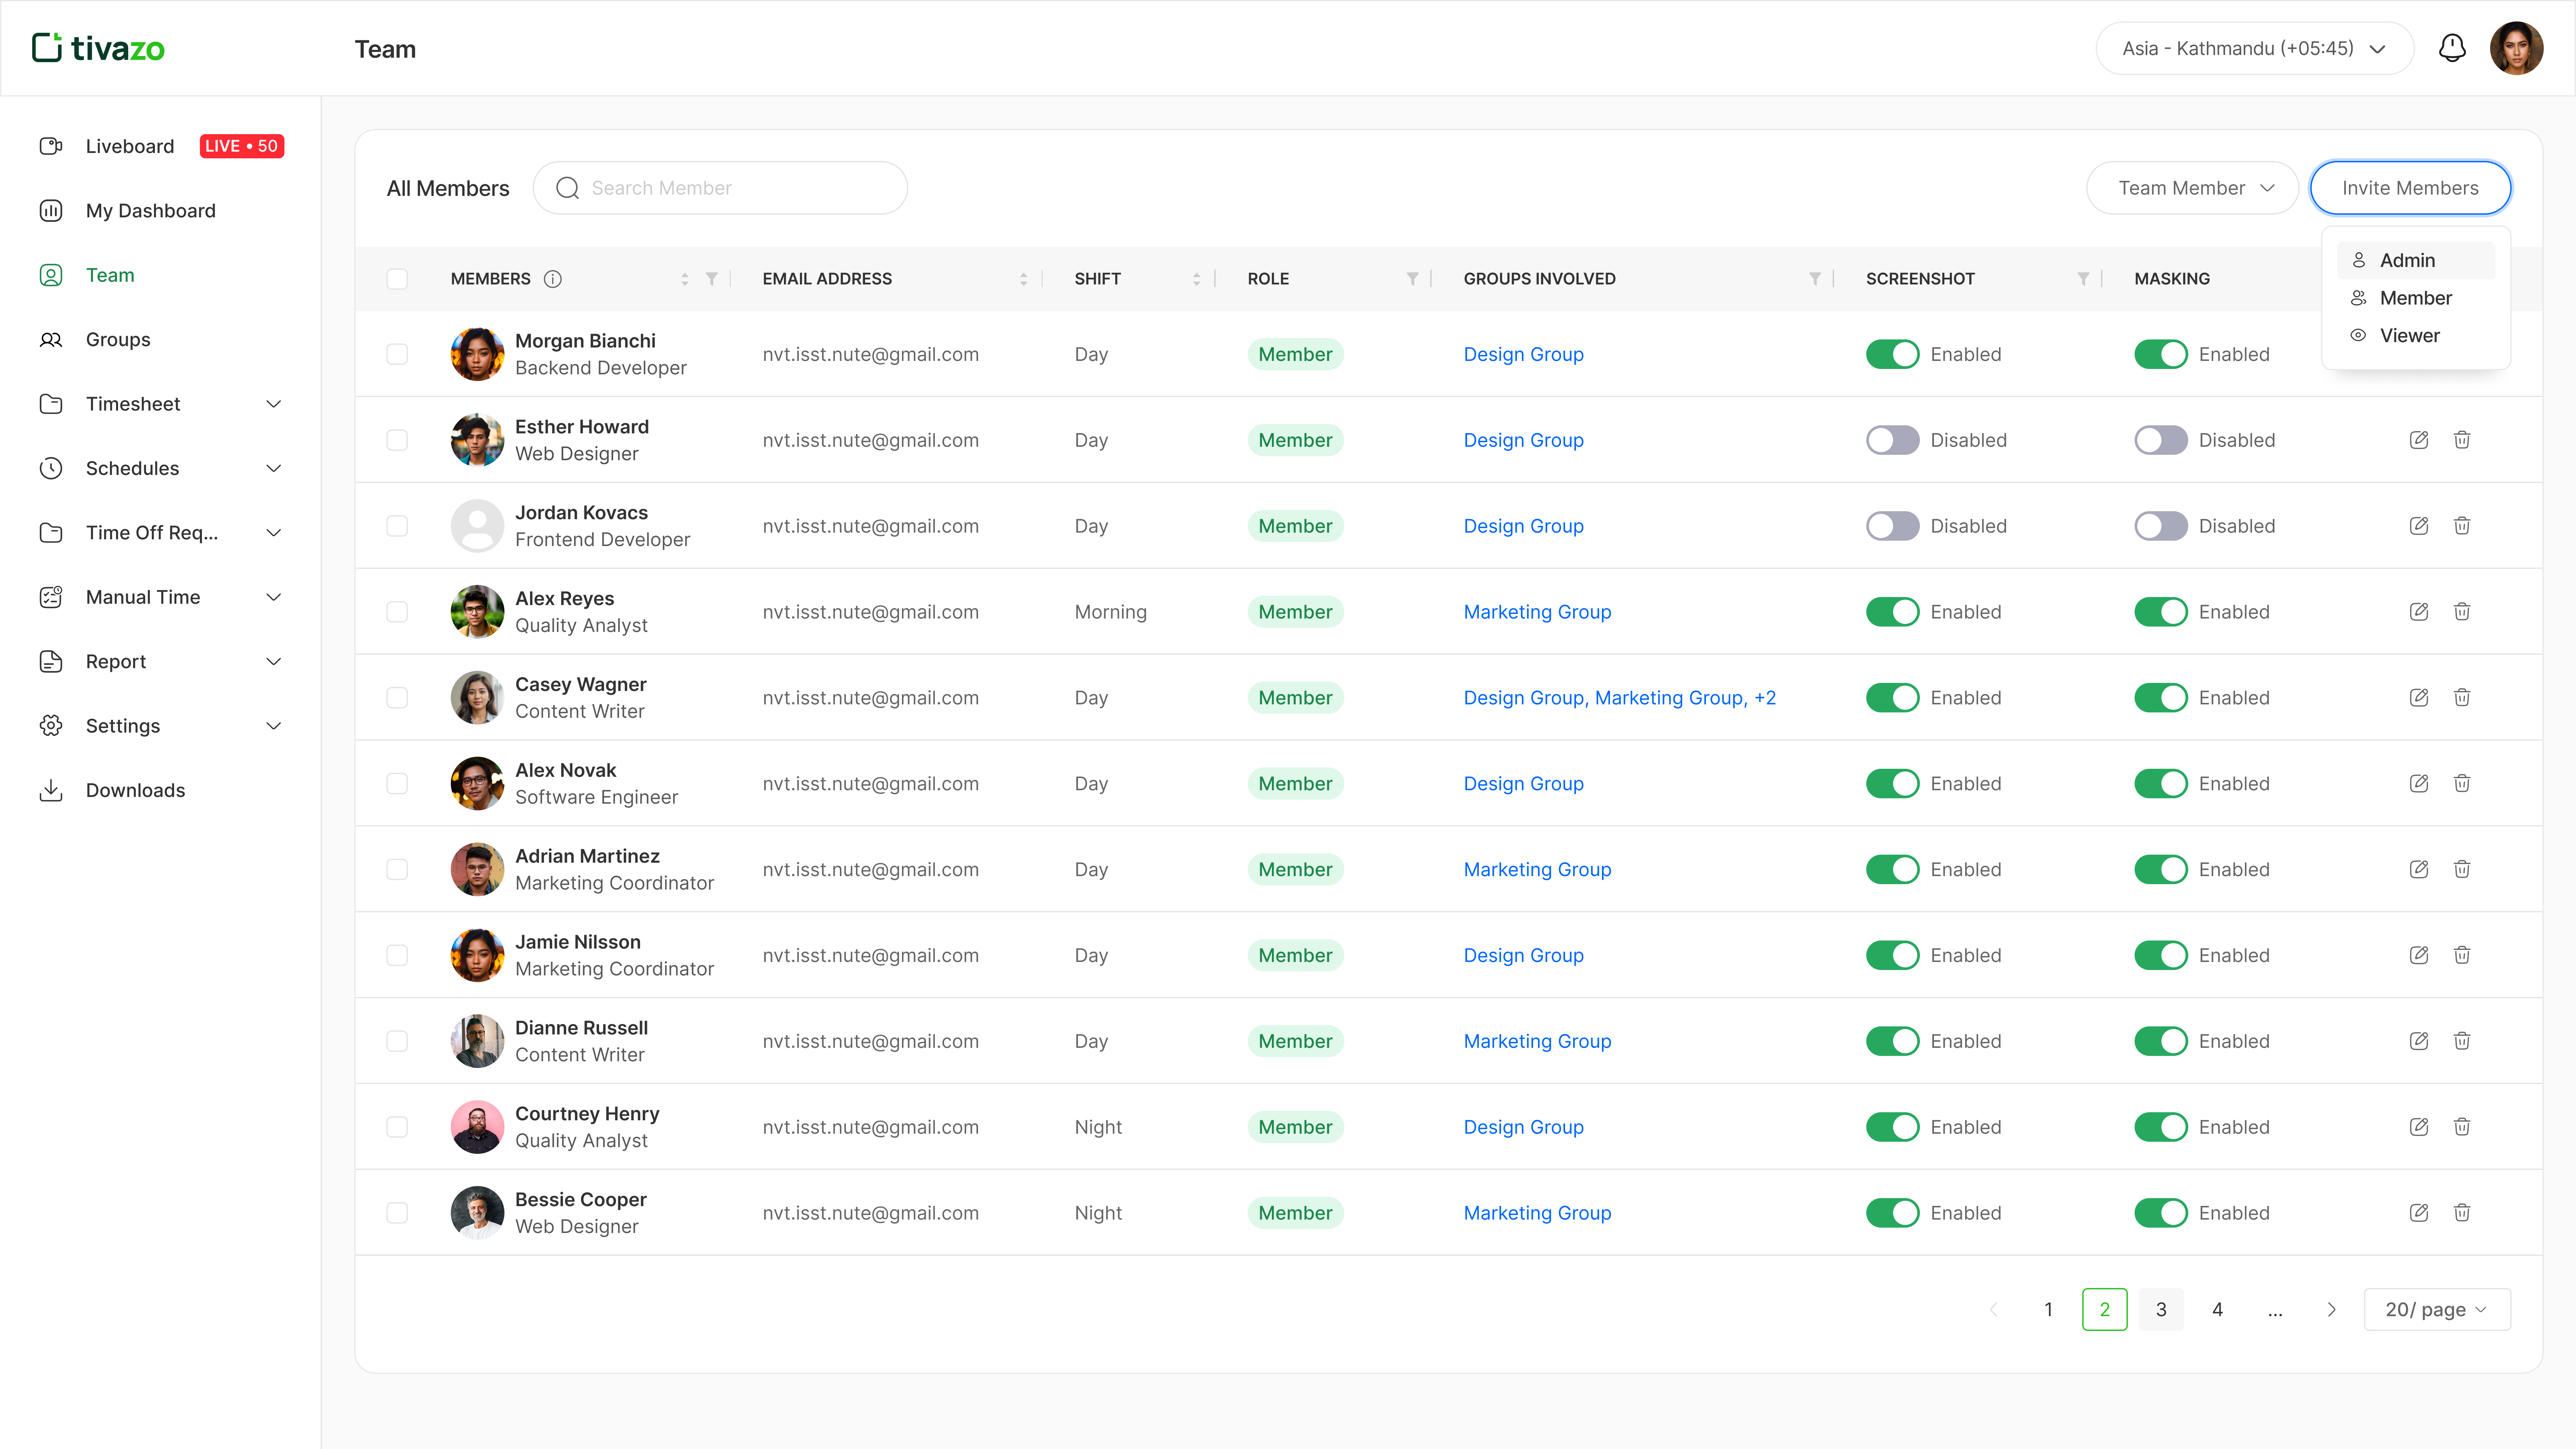Tick the select-all checkbox in the header
The width and height of the screenshot is (2576, 1449).
tap(397, 279)
